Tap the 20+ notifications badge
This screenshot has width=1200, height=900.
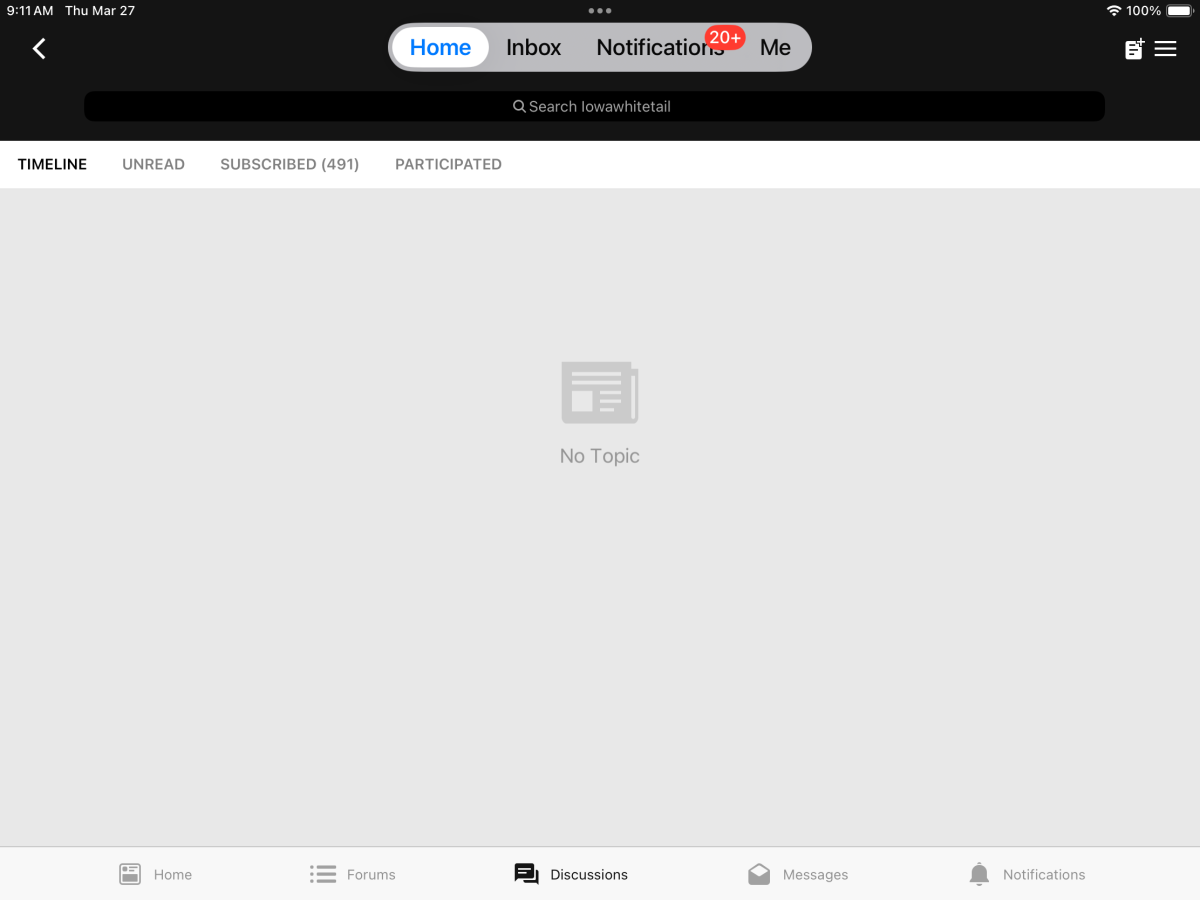[x=725, y=38]
